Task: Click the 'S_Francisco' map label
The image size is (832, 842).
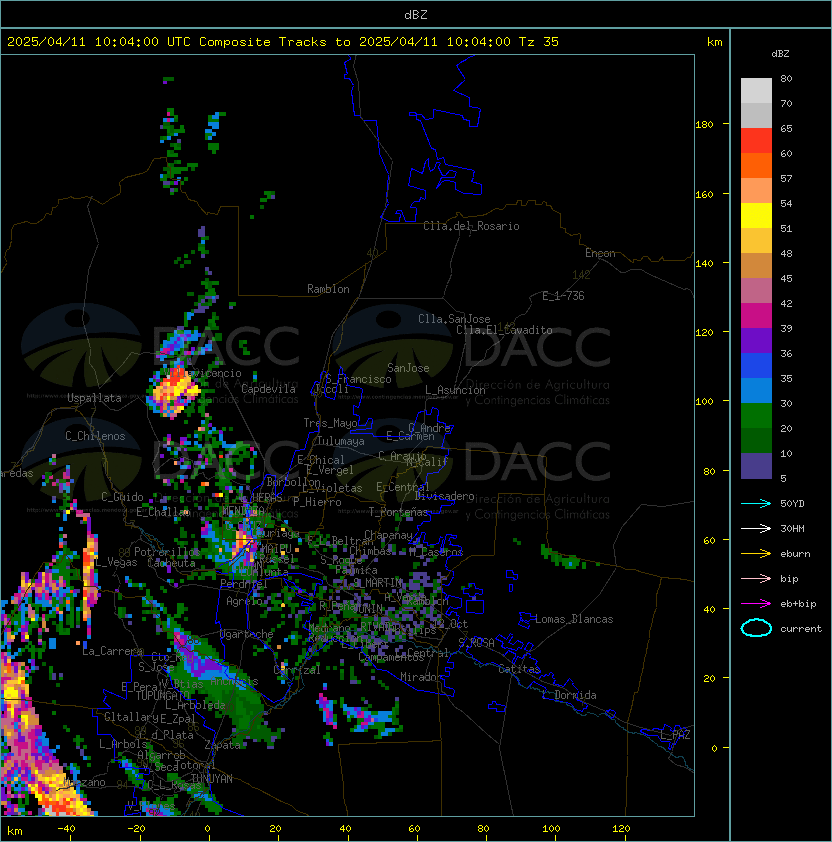Action: tap(358, 379)
